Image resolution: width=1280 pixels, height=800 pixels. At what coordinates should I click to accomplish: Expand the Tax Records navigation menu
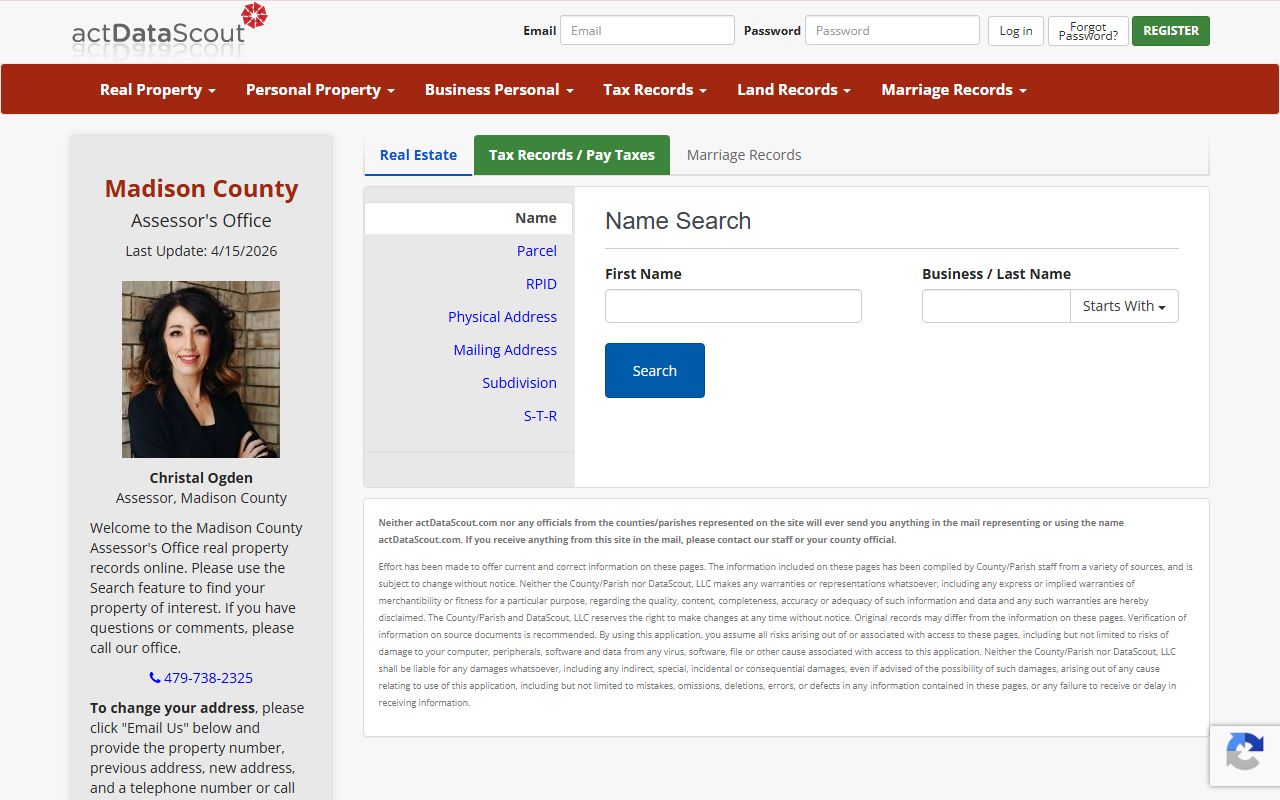pyautogui.click(x=655, y=90)
